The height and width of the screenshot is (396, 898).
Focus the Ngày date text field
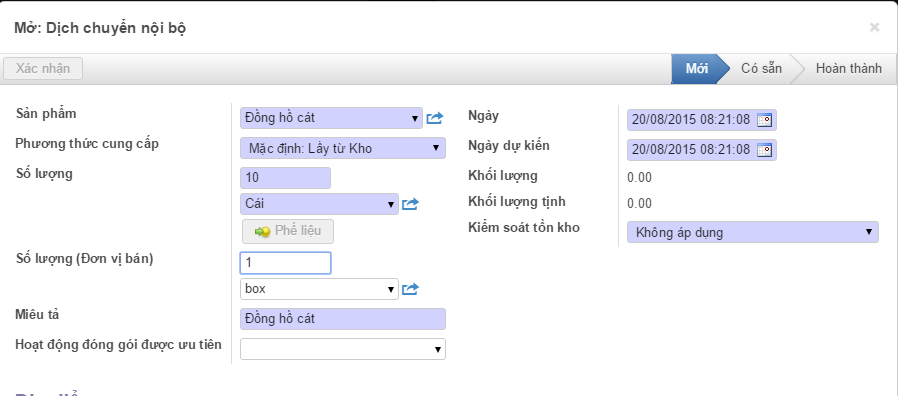(691, 120)
